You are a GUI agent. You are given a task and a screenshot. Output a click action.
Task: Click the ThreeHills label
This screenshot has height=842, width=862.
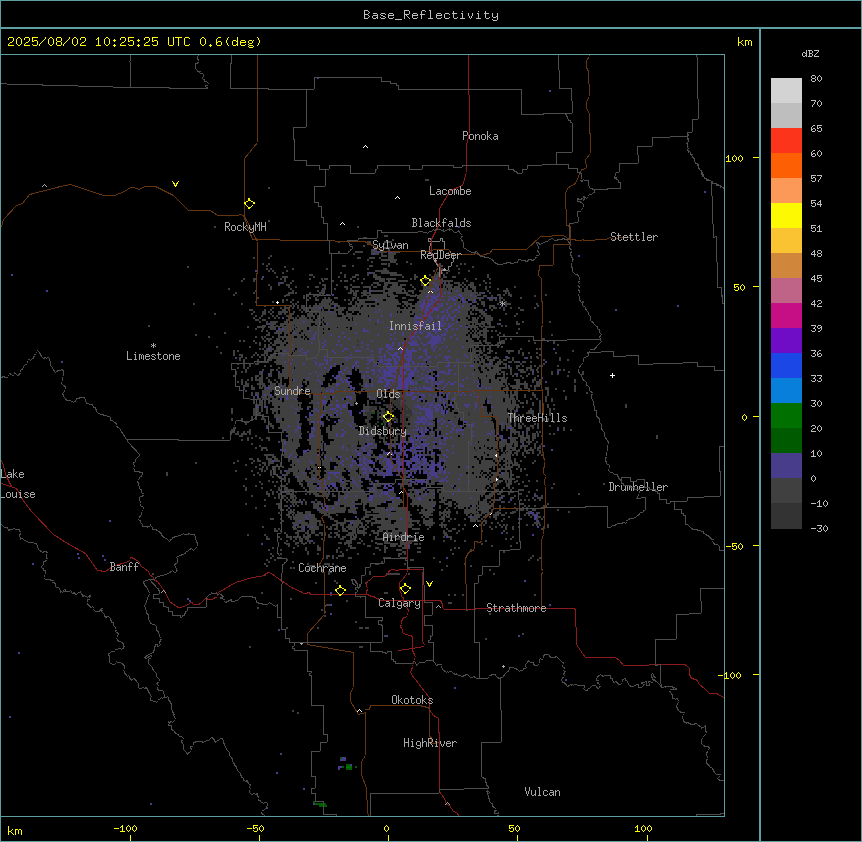pyautogui.click(x=537, y=418)
